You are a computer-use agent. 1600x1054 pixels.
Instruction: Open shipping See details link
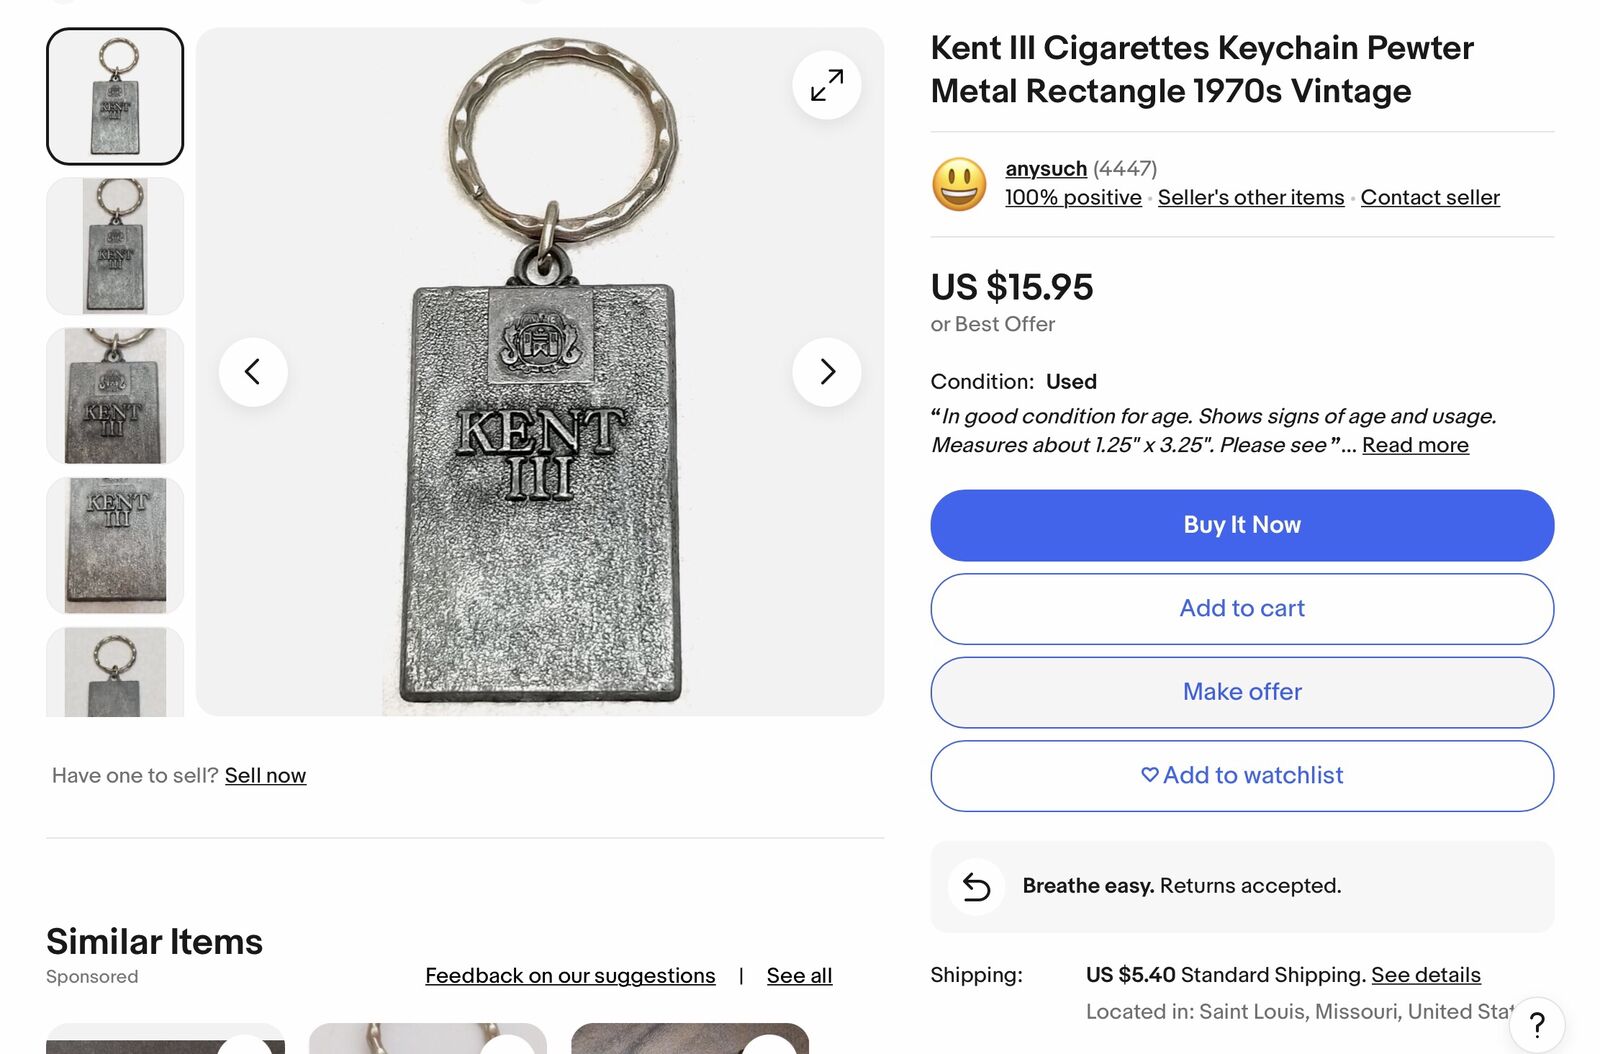point(1425,975)
